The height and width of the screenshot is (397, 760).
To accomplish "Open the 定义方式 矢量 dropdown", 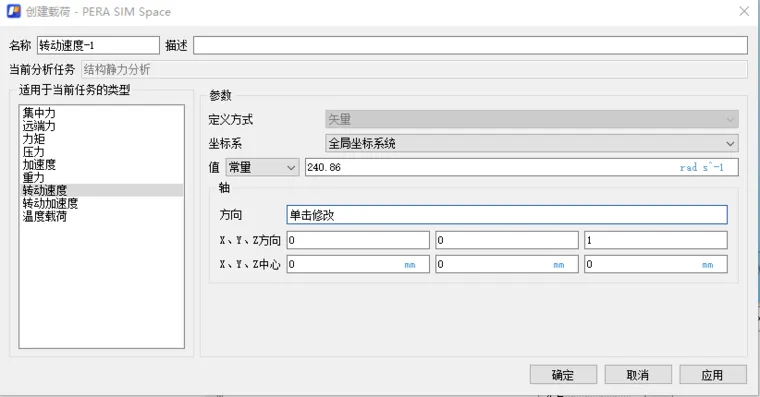I will click(x=532, y=119).
